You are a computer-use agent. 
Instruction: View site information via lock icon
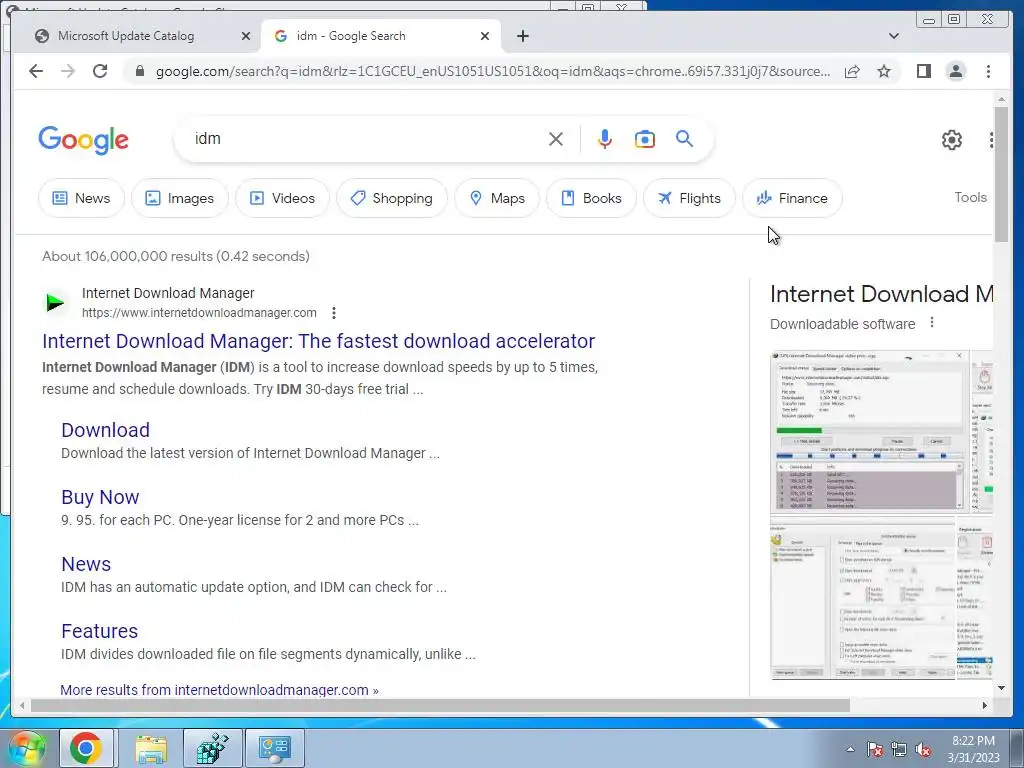tap(139, 71)
